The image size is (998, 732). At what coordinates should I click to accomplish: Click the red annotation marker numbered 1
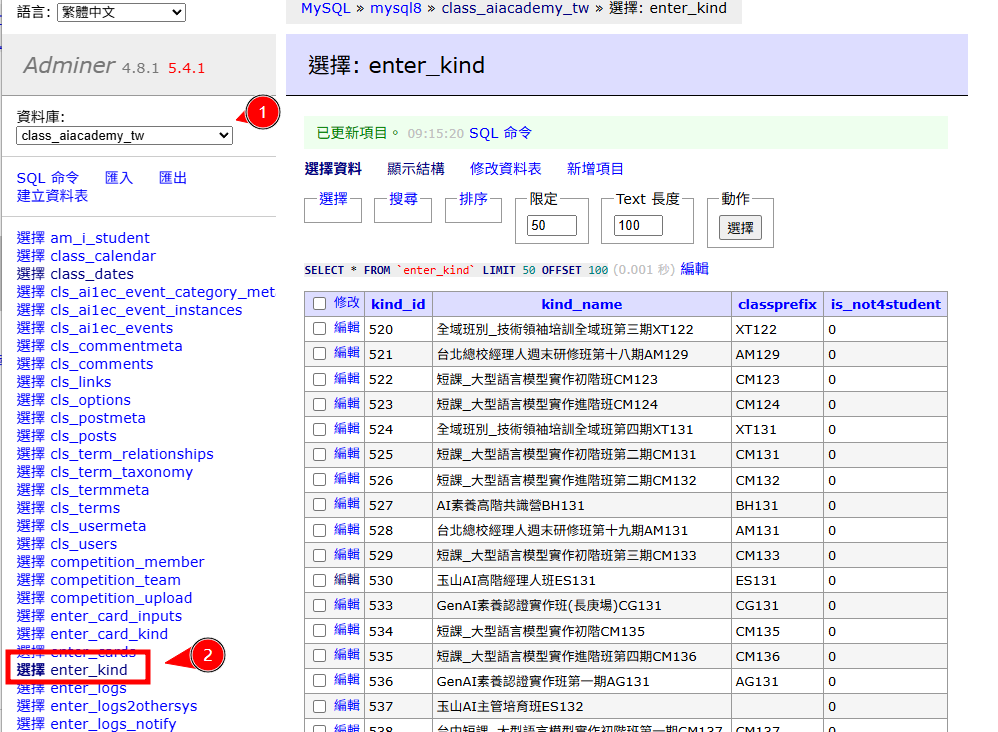coord(262,113)
